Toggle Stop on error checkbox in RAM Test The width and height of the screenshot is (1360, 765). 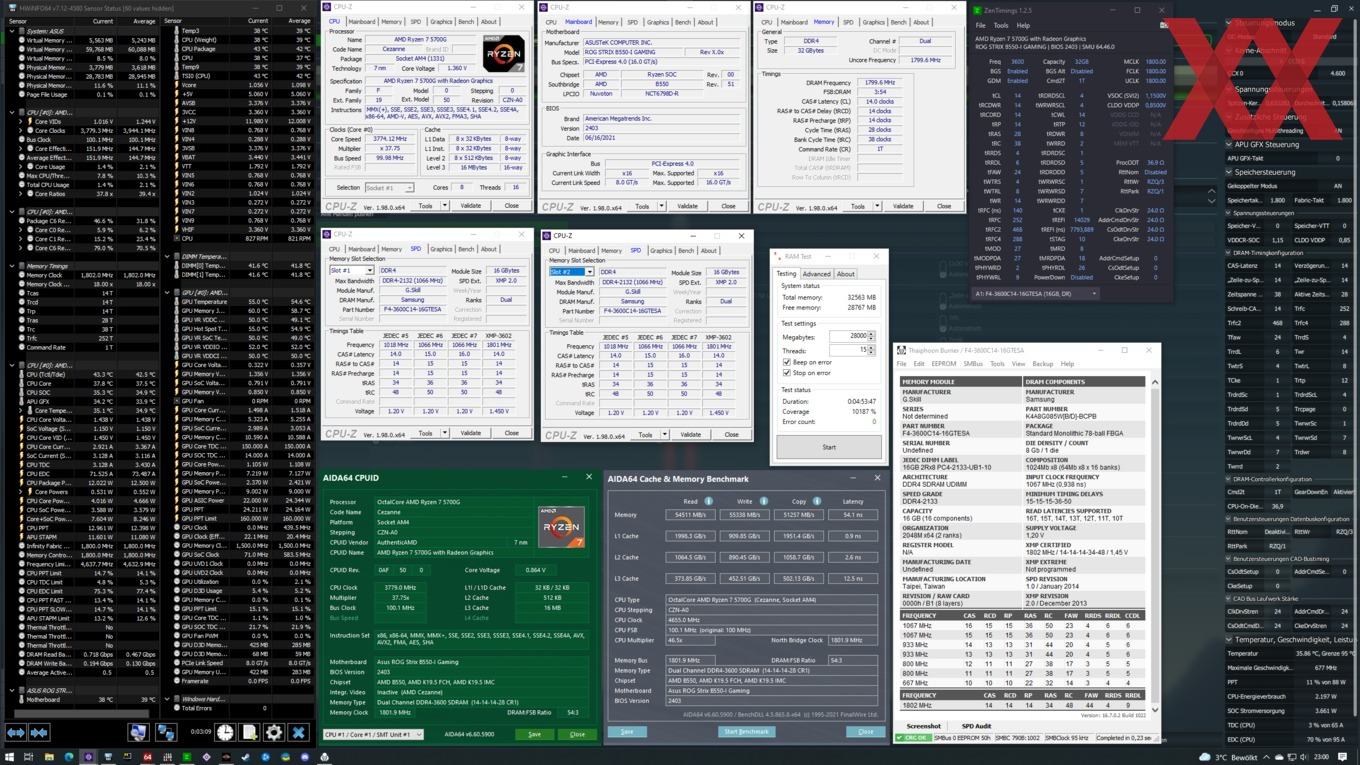point(787,373)
